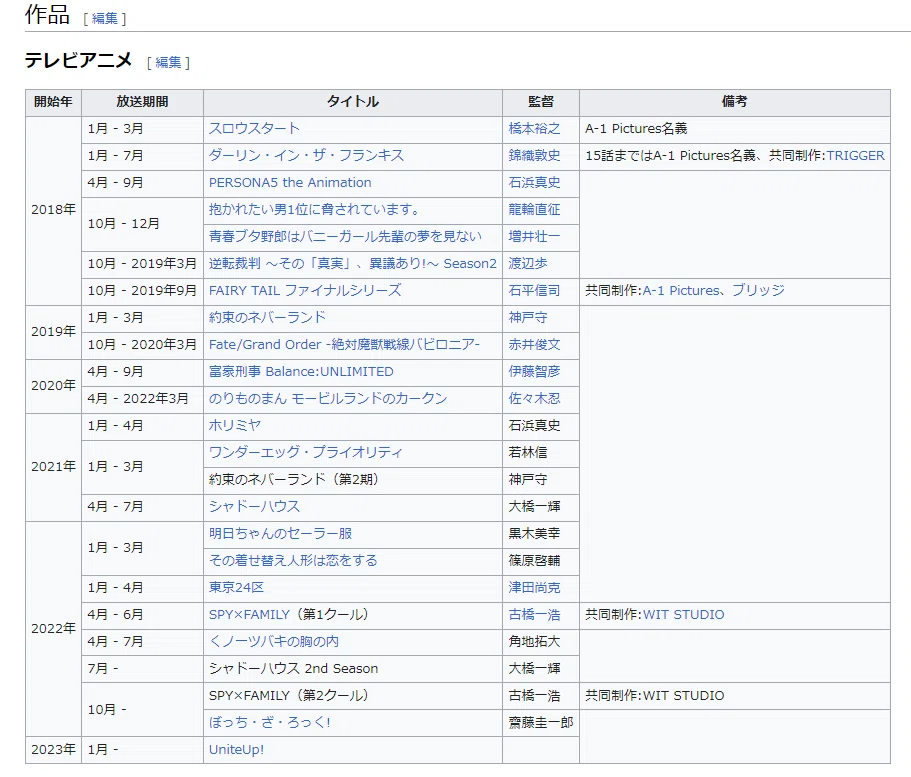Image resolution: width=911 pixels, height=777 pixels.
Task: Click the タイトル column header
Action: click(x=353, y=102)
